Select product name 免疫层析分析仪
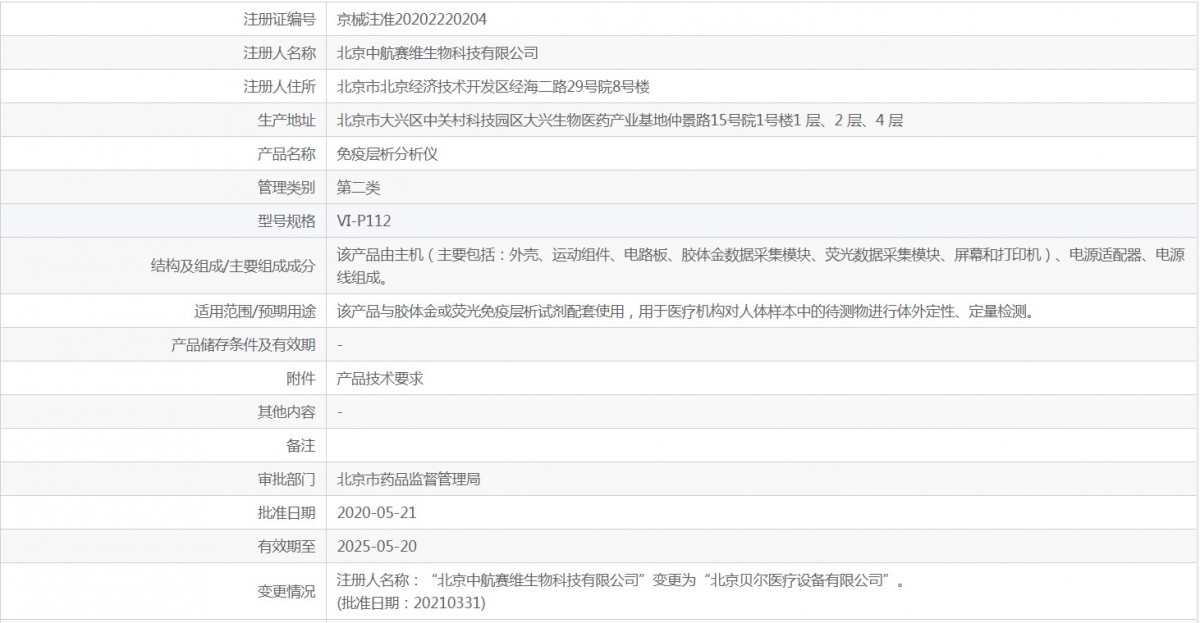Viewport: 1200px width, 623px height. (x=388, y=153)
